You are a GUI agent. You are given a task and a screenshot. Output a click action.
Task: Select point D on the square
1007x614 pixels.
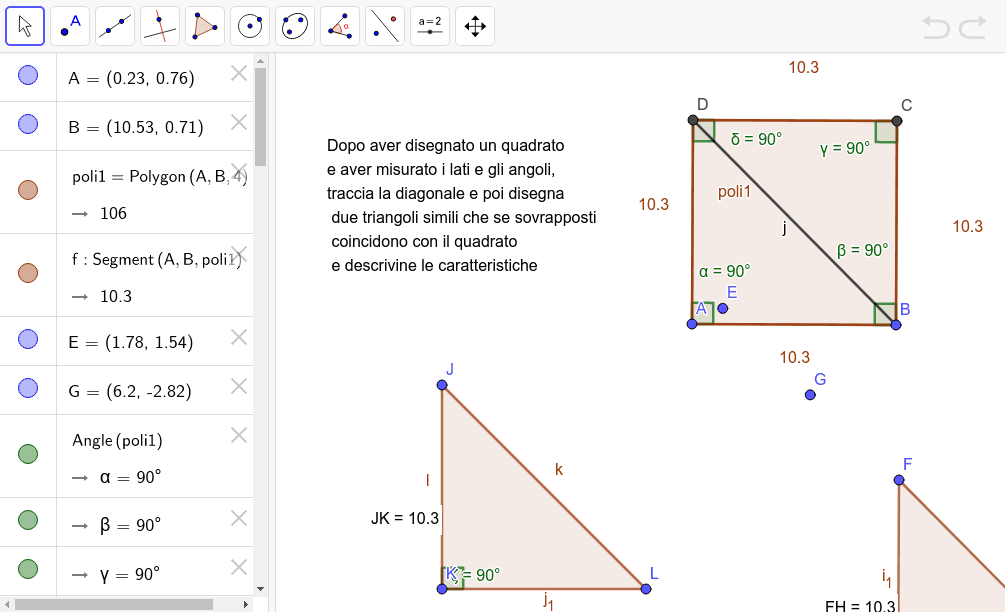(692, 120)
